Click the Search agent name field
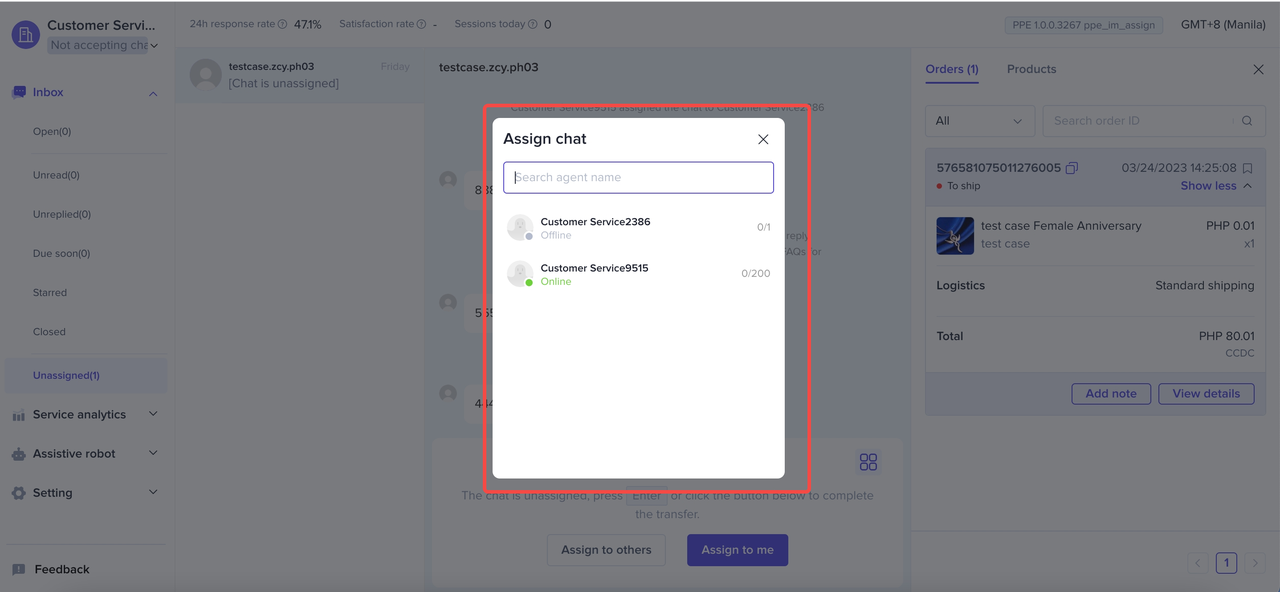 pos(638,178)
